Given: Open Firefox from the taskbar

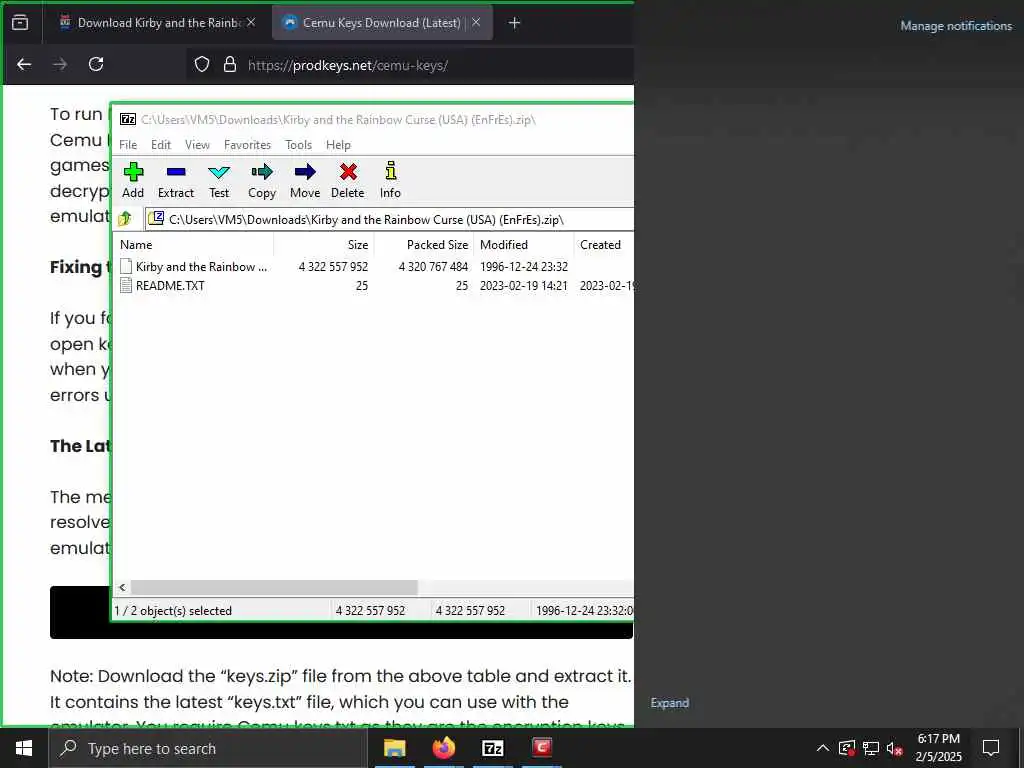Looking at the screenshot, I should click(x=443, y=748).
